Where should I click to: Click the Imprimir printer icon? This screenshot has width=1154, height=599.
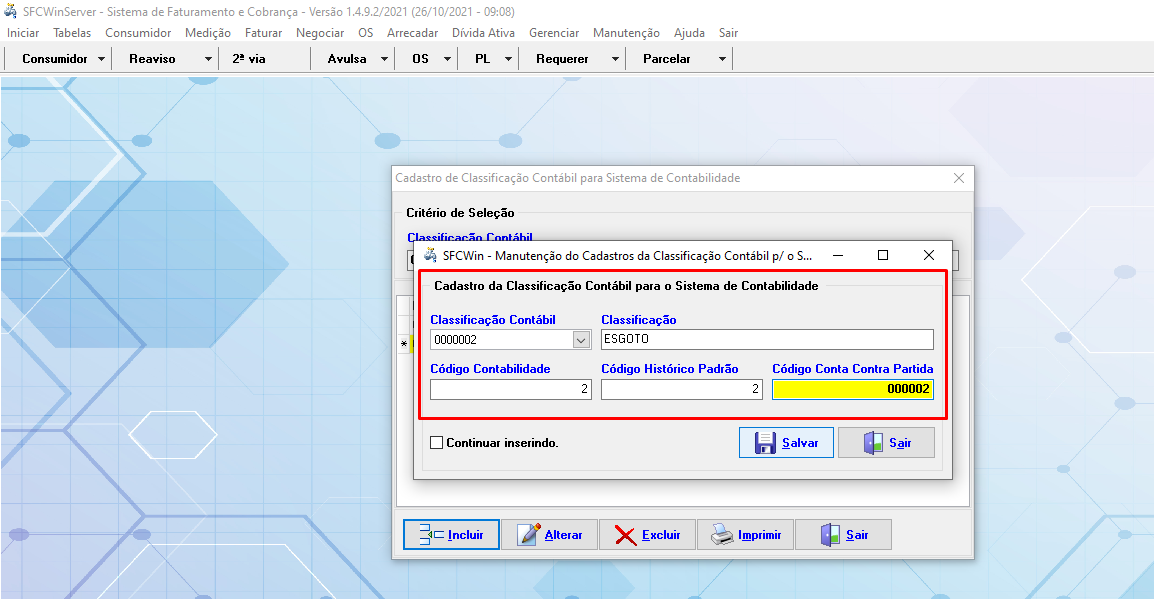pos(722,535)
